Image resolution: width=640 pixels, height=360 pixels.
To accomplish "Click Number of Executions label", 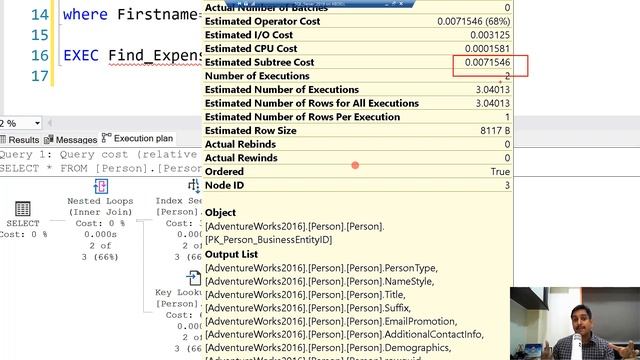I will 257,76.
